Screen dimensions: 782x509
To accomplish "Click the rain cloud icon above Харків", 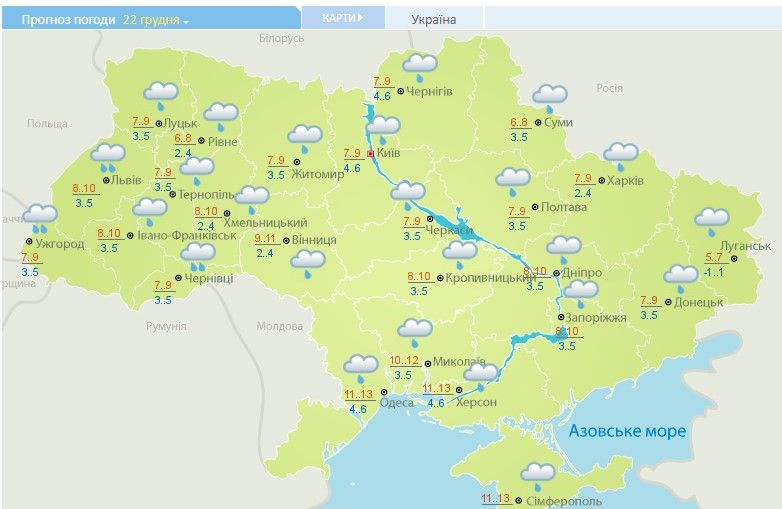I will [x=620, y=157].
